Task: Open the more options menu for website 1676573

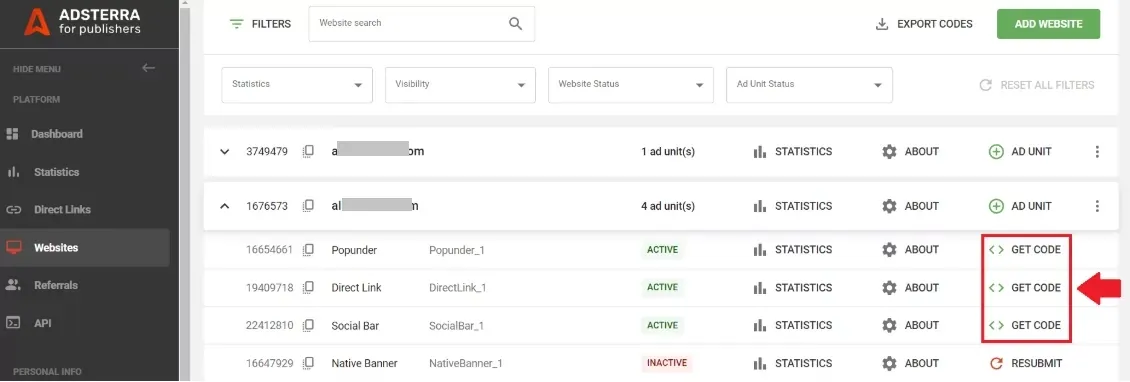Action: click(x=1097, y=206)
